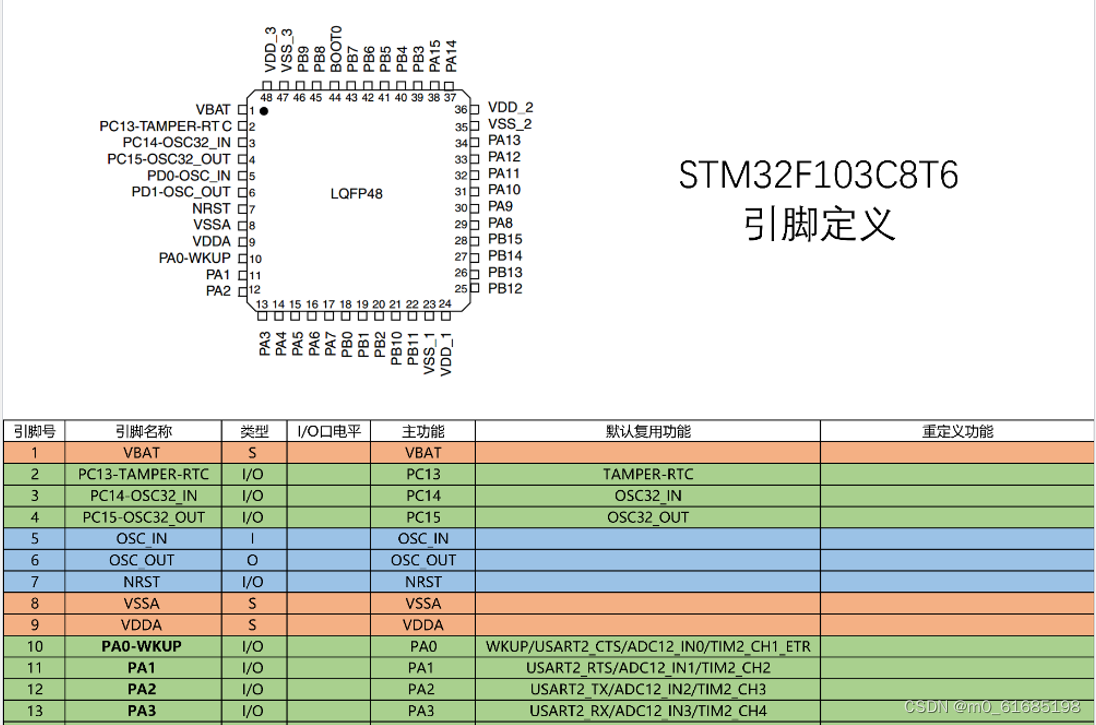This screenshot has width=1096, height=725.
Task: Click the VDD_3 label atop the chip
Action: (x=271, y=50)
